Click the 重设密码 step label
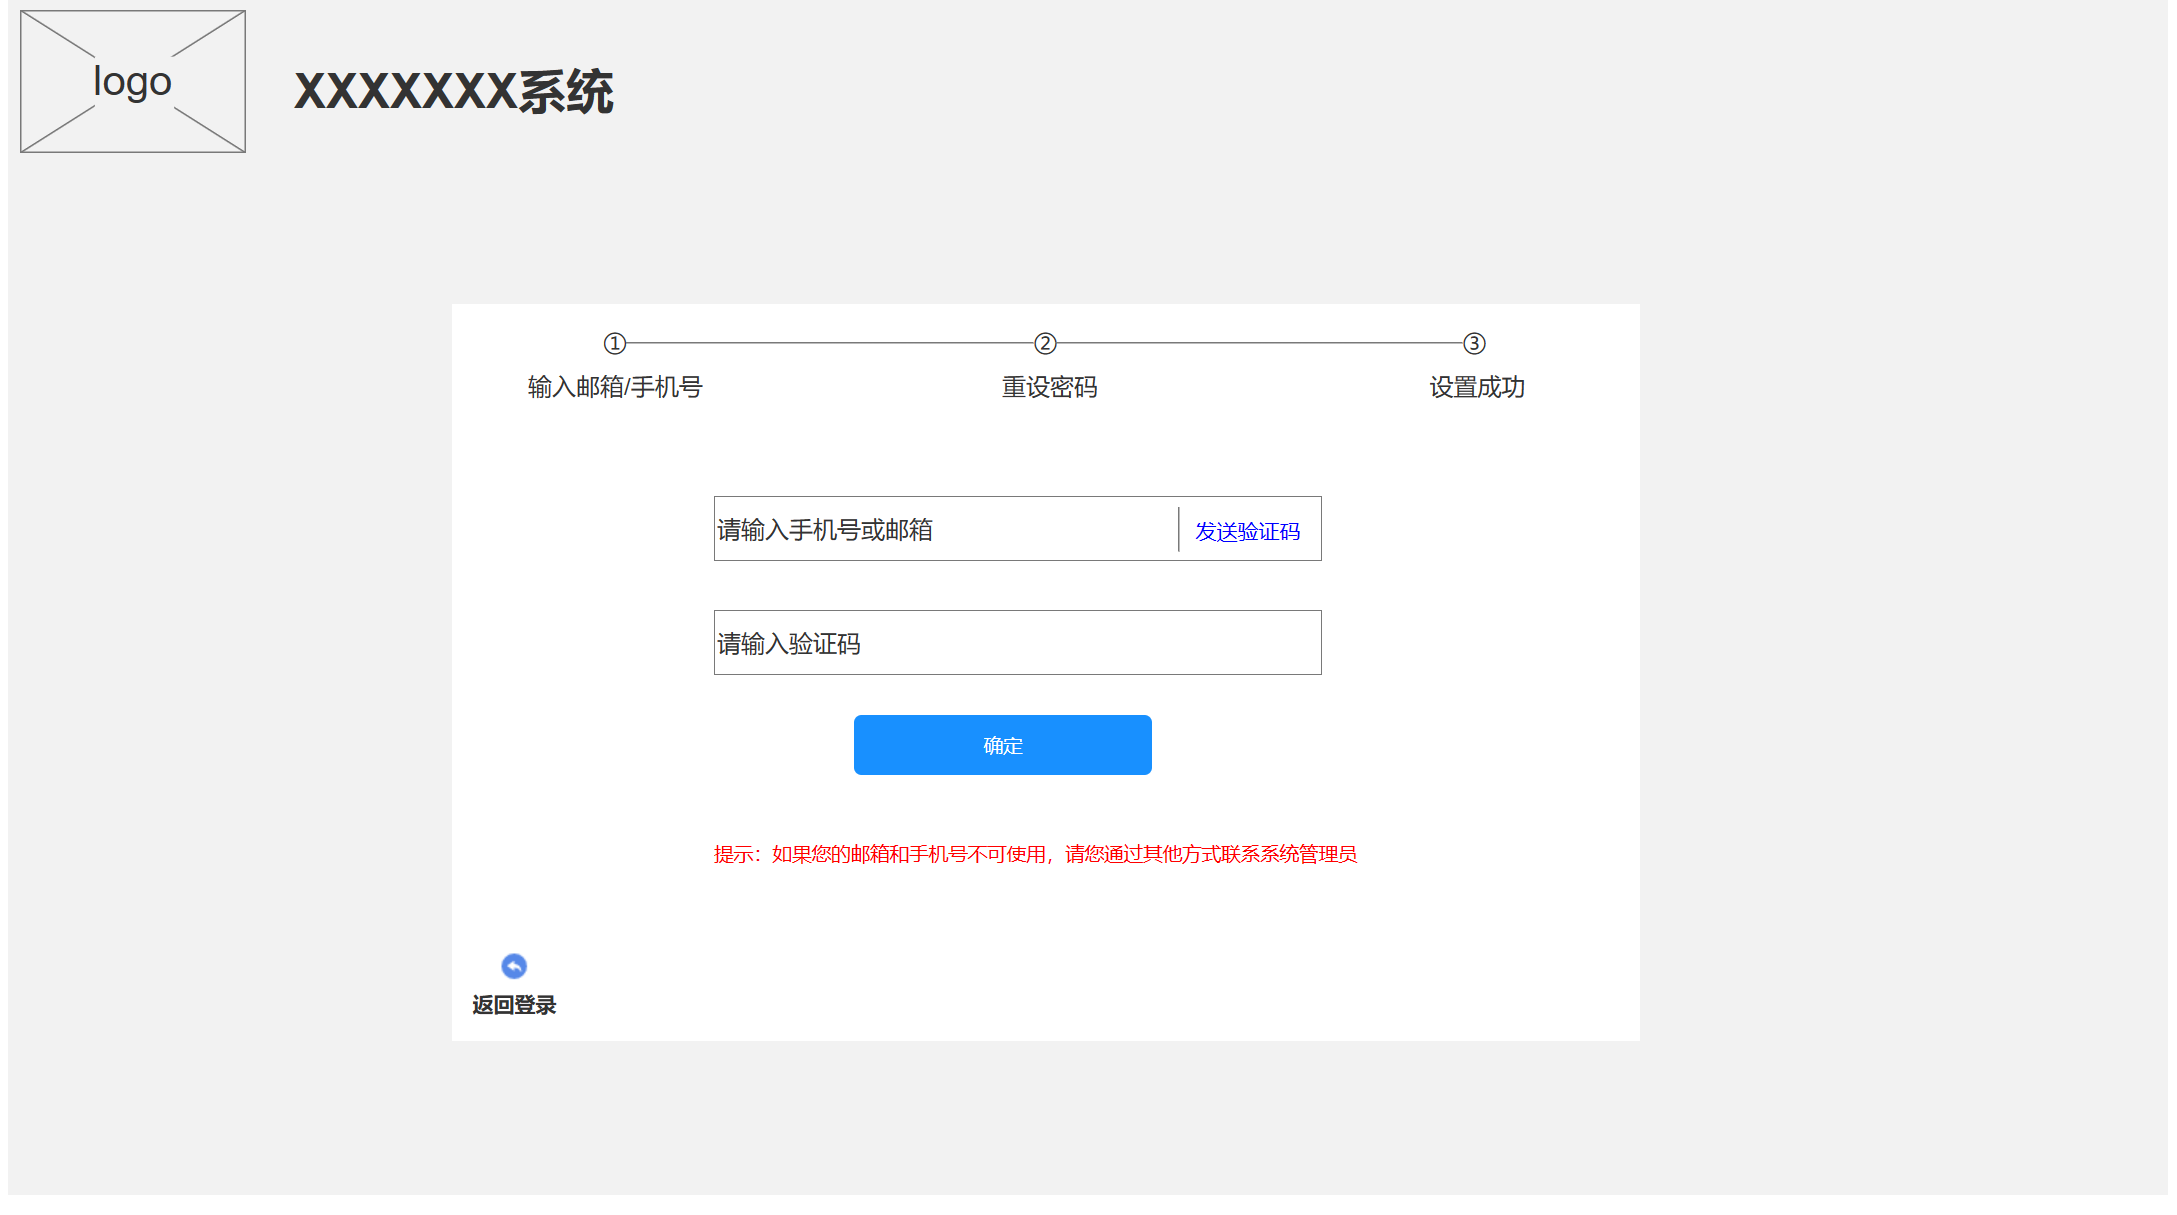 pos(1049,387)
